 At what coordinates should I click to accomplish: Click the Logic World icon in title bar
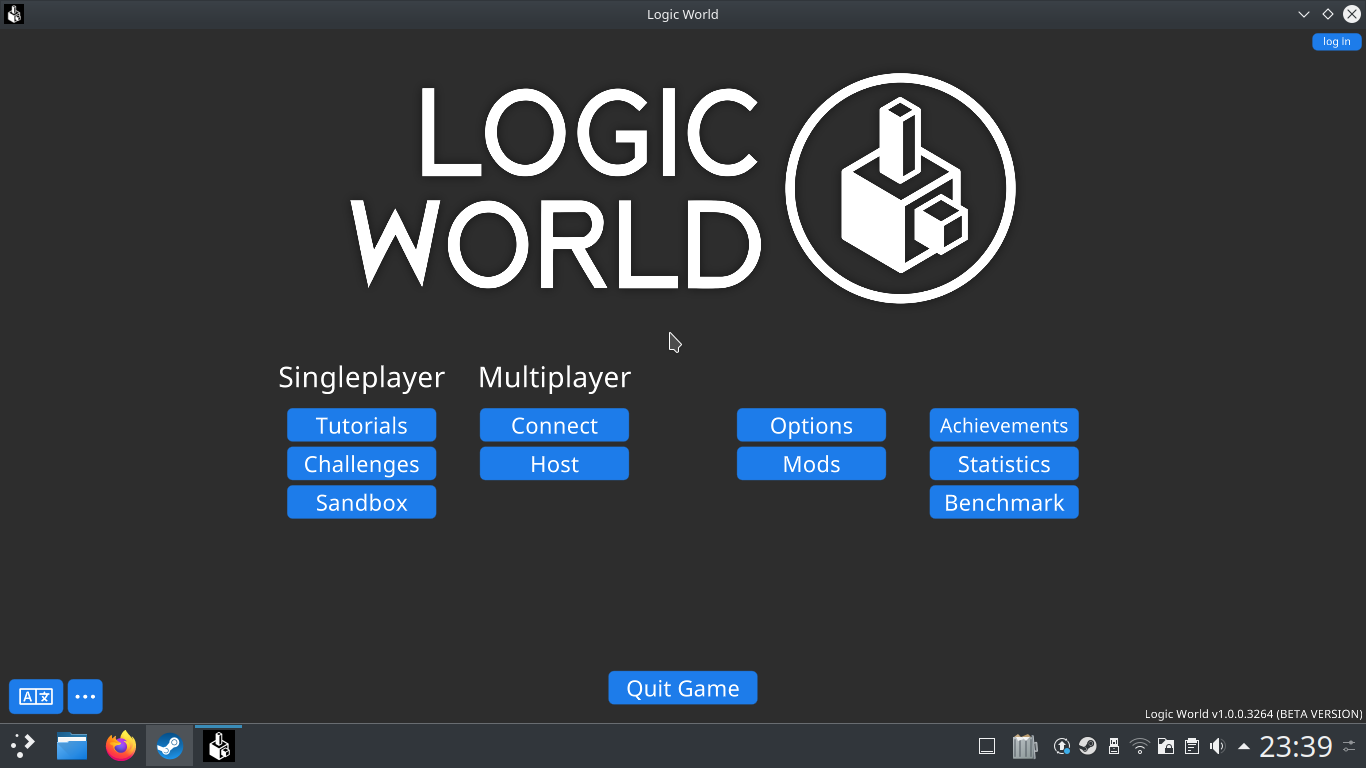14,14
